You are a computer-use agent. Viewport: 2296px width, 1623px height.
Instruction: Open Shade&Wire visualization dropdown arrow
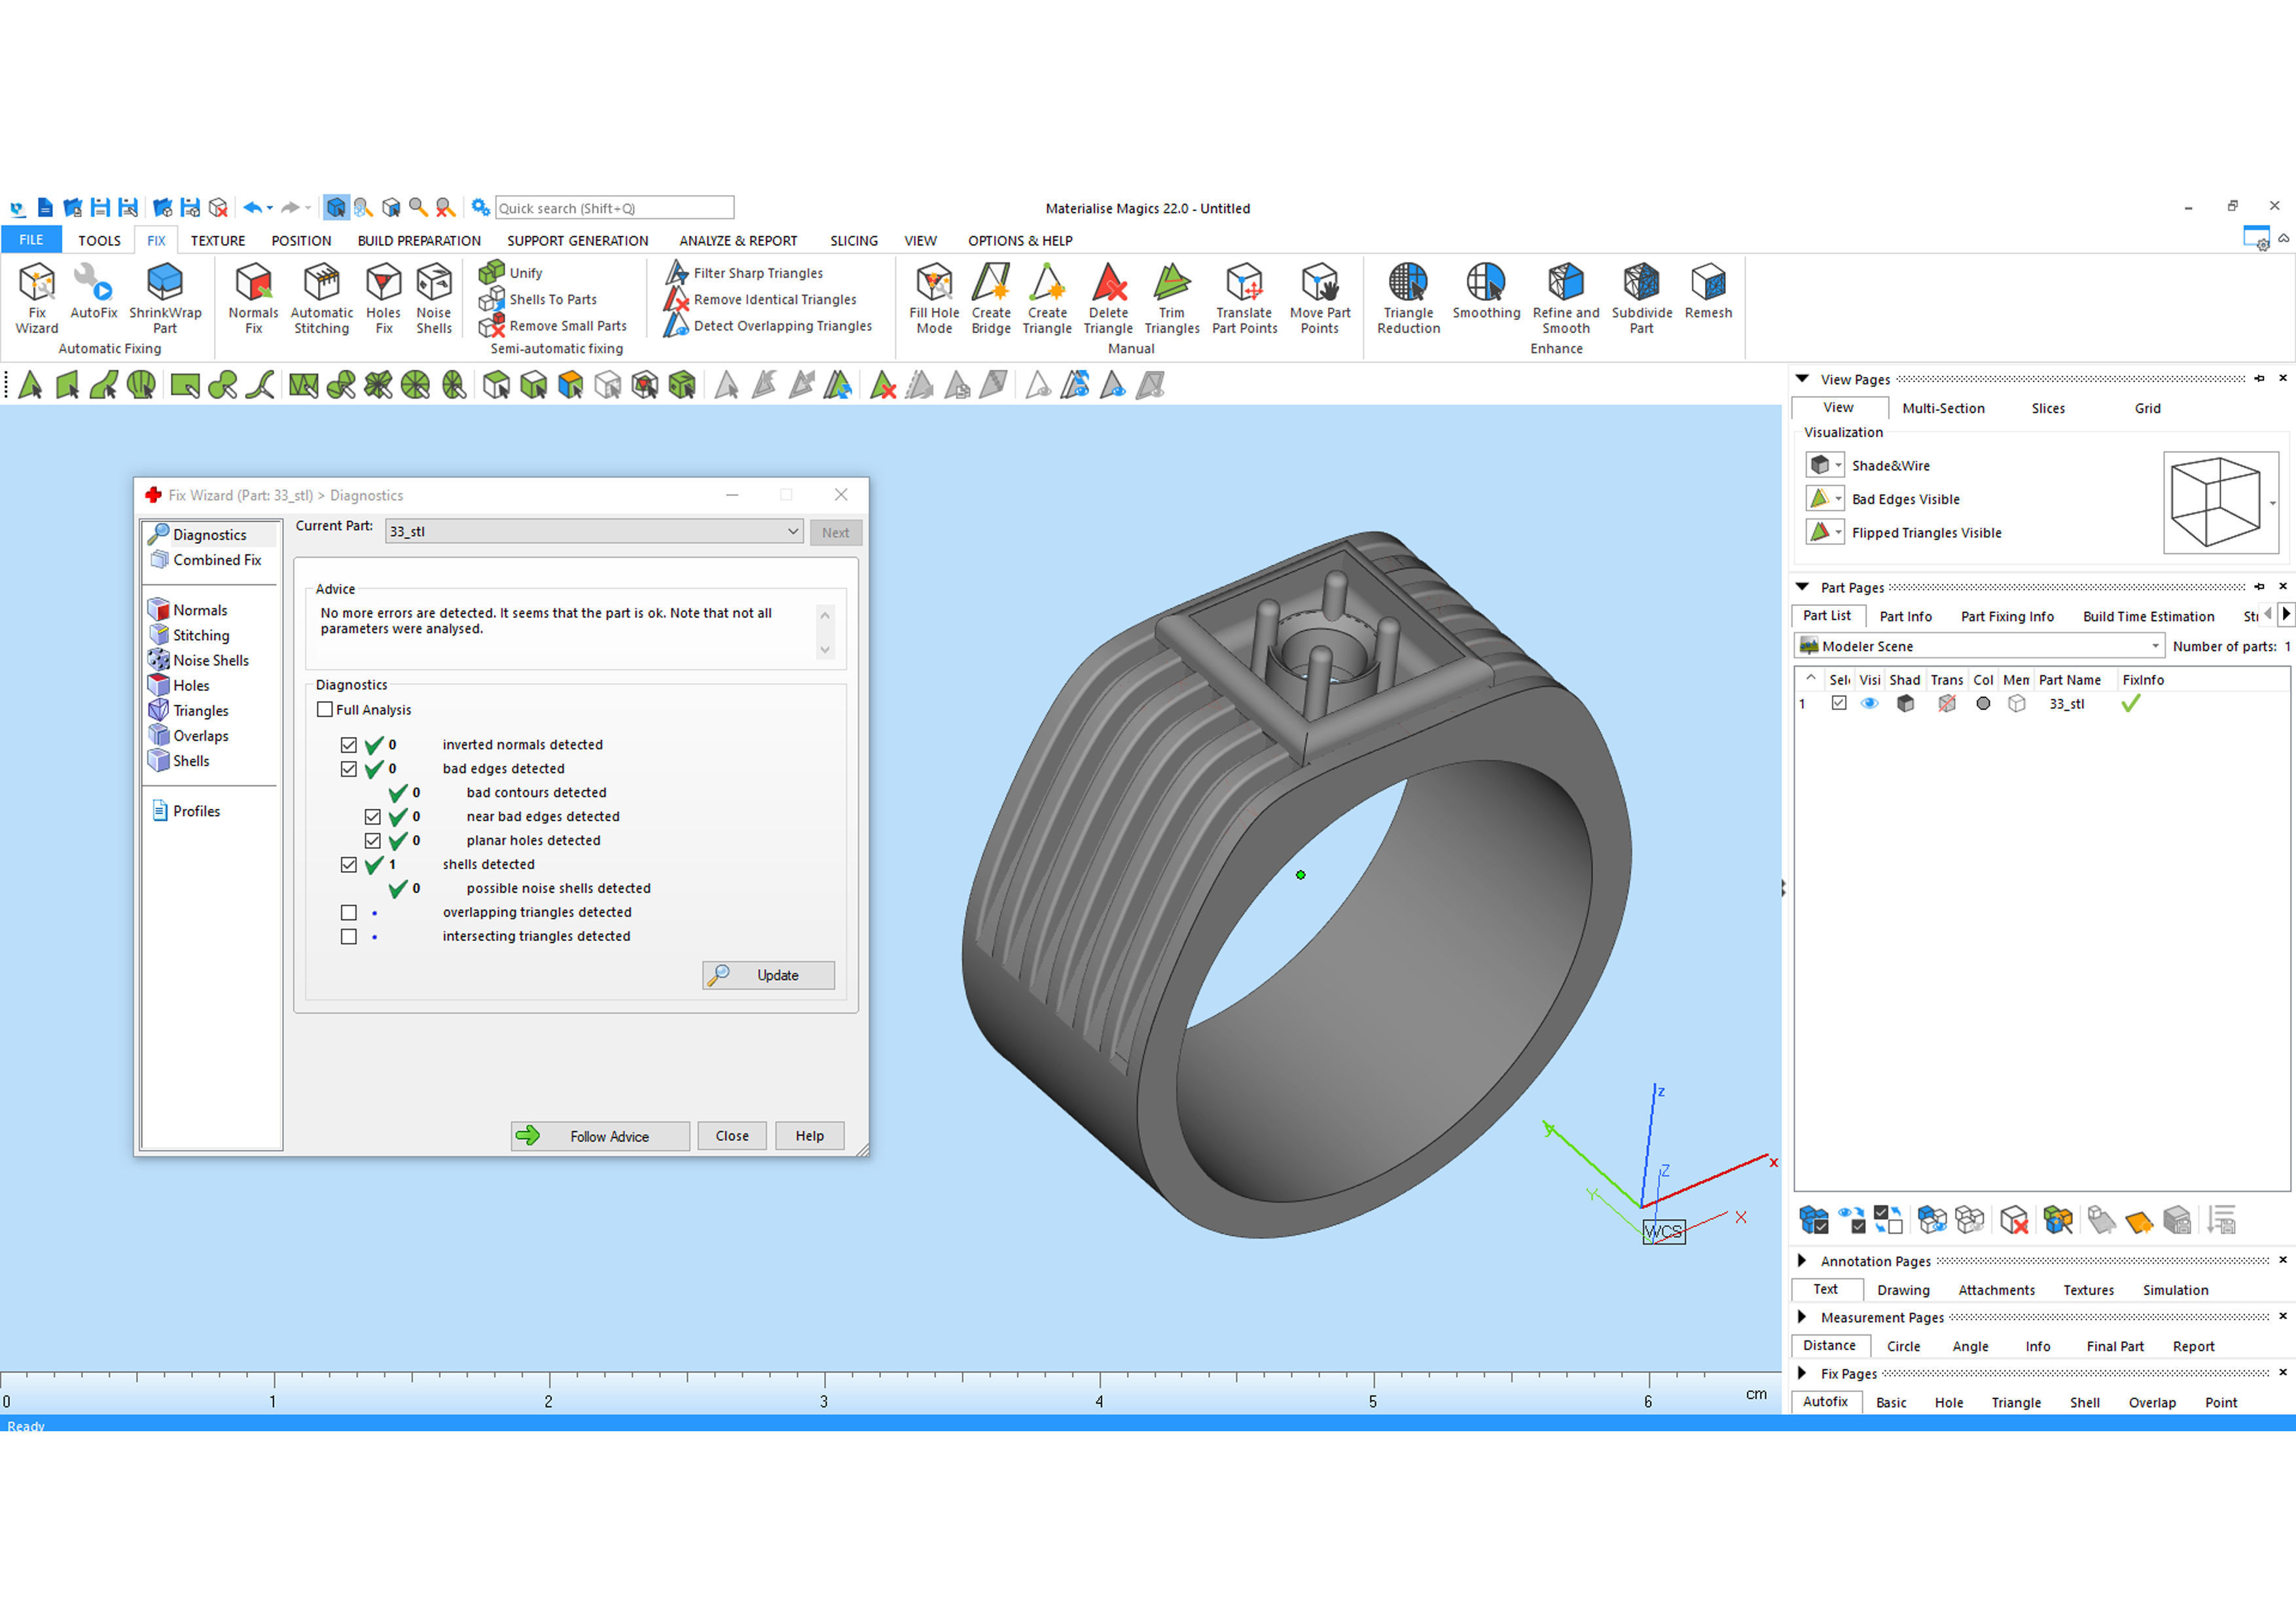pyautogui.click(x=1838, y=466)
